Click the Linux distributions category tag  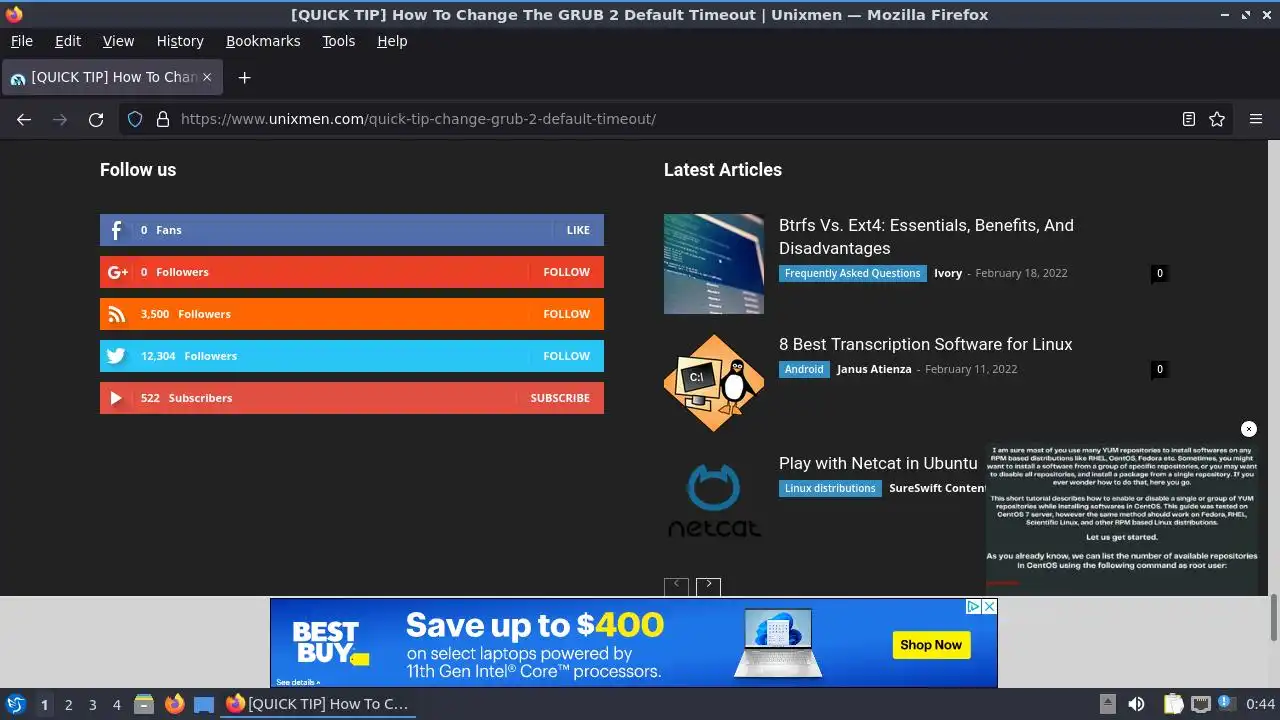(x=830, y=488)
